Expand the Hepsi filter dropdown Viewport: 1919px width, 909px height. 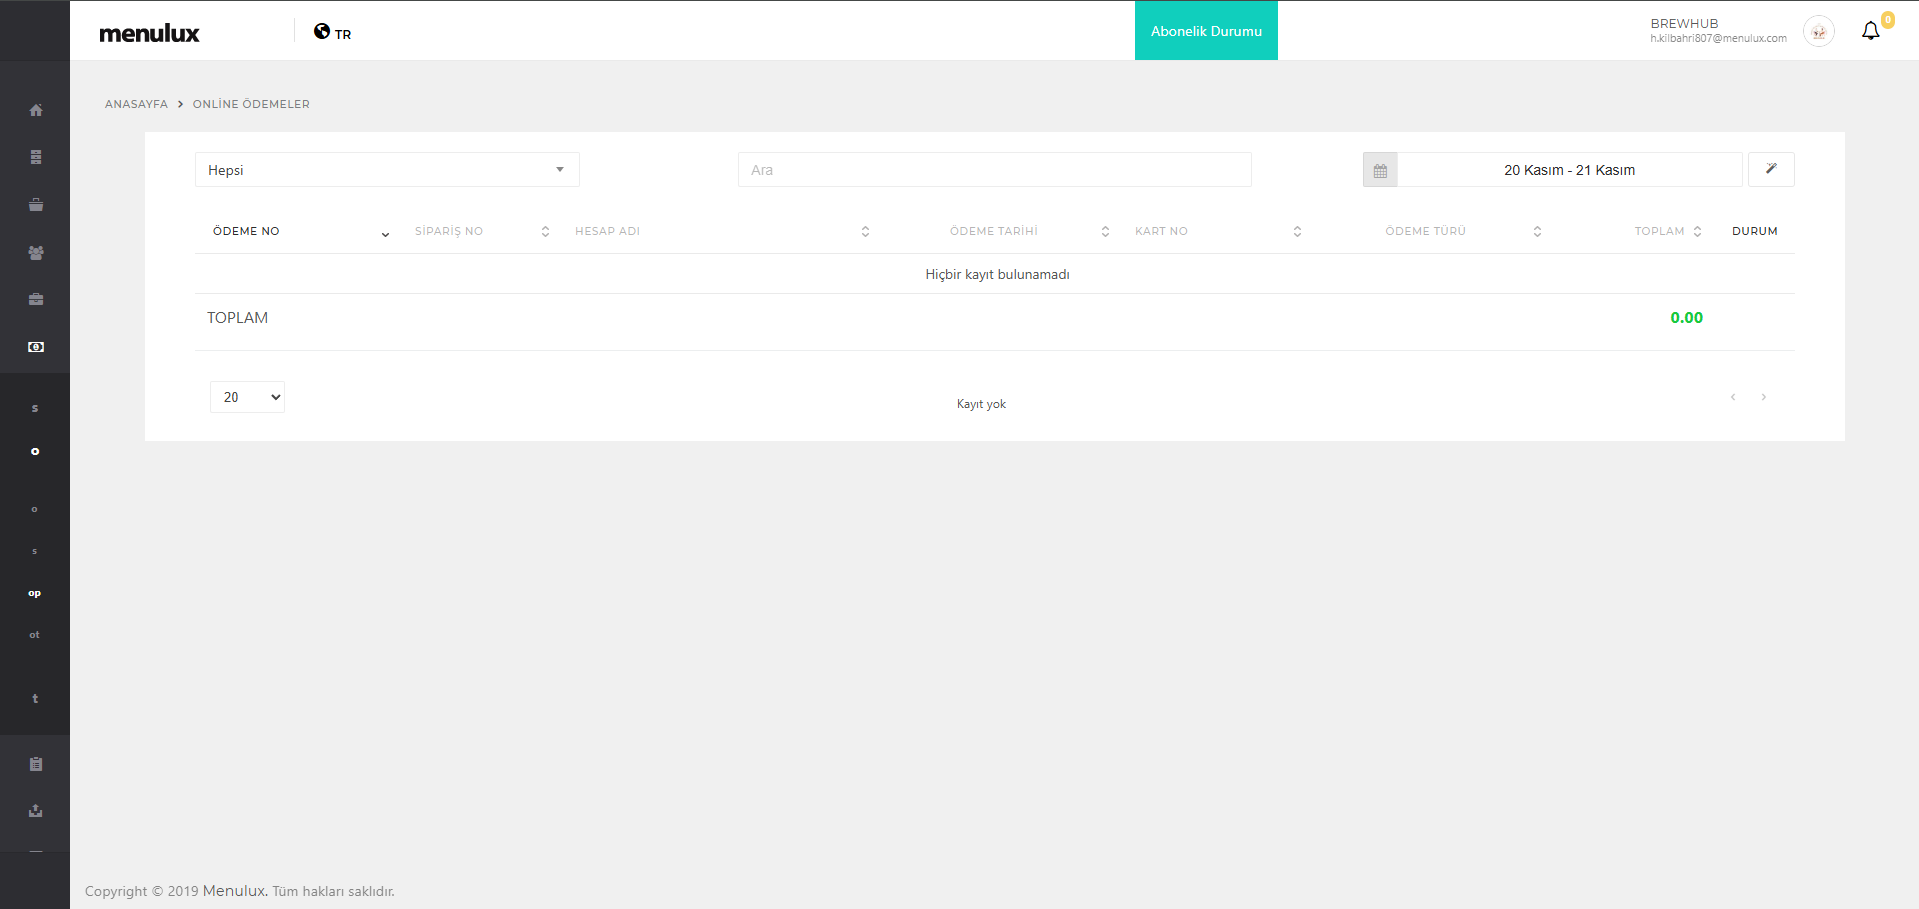click(386, 170)
